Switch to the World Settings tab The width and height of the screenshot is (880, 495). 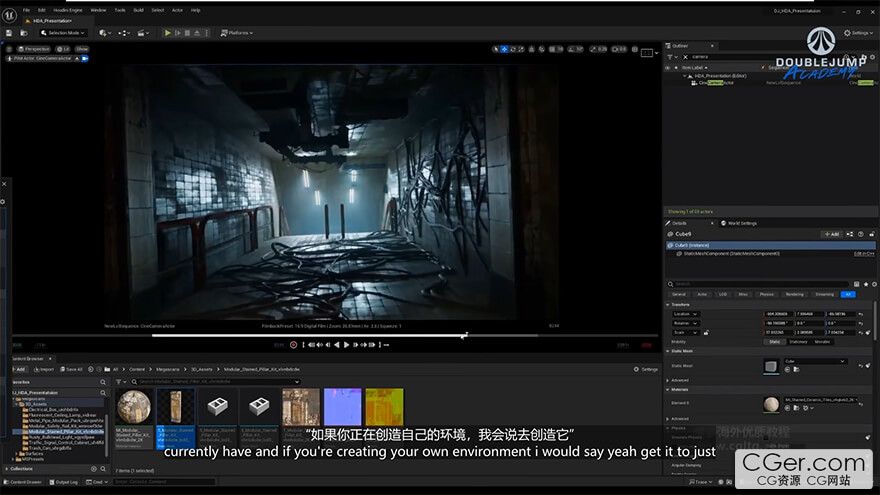[741, 223]
